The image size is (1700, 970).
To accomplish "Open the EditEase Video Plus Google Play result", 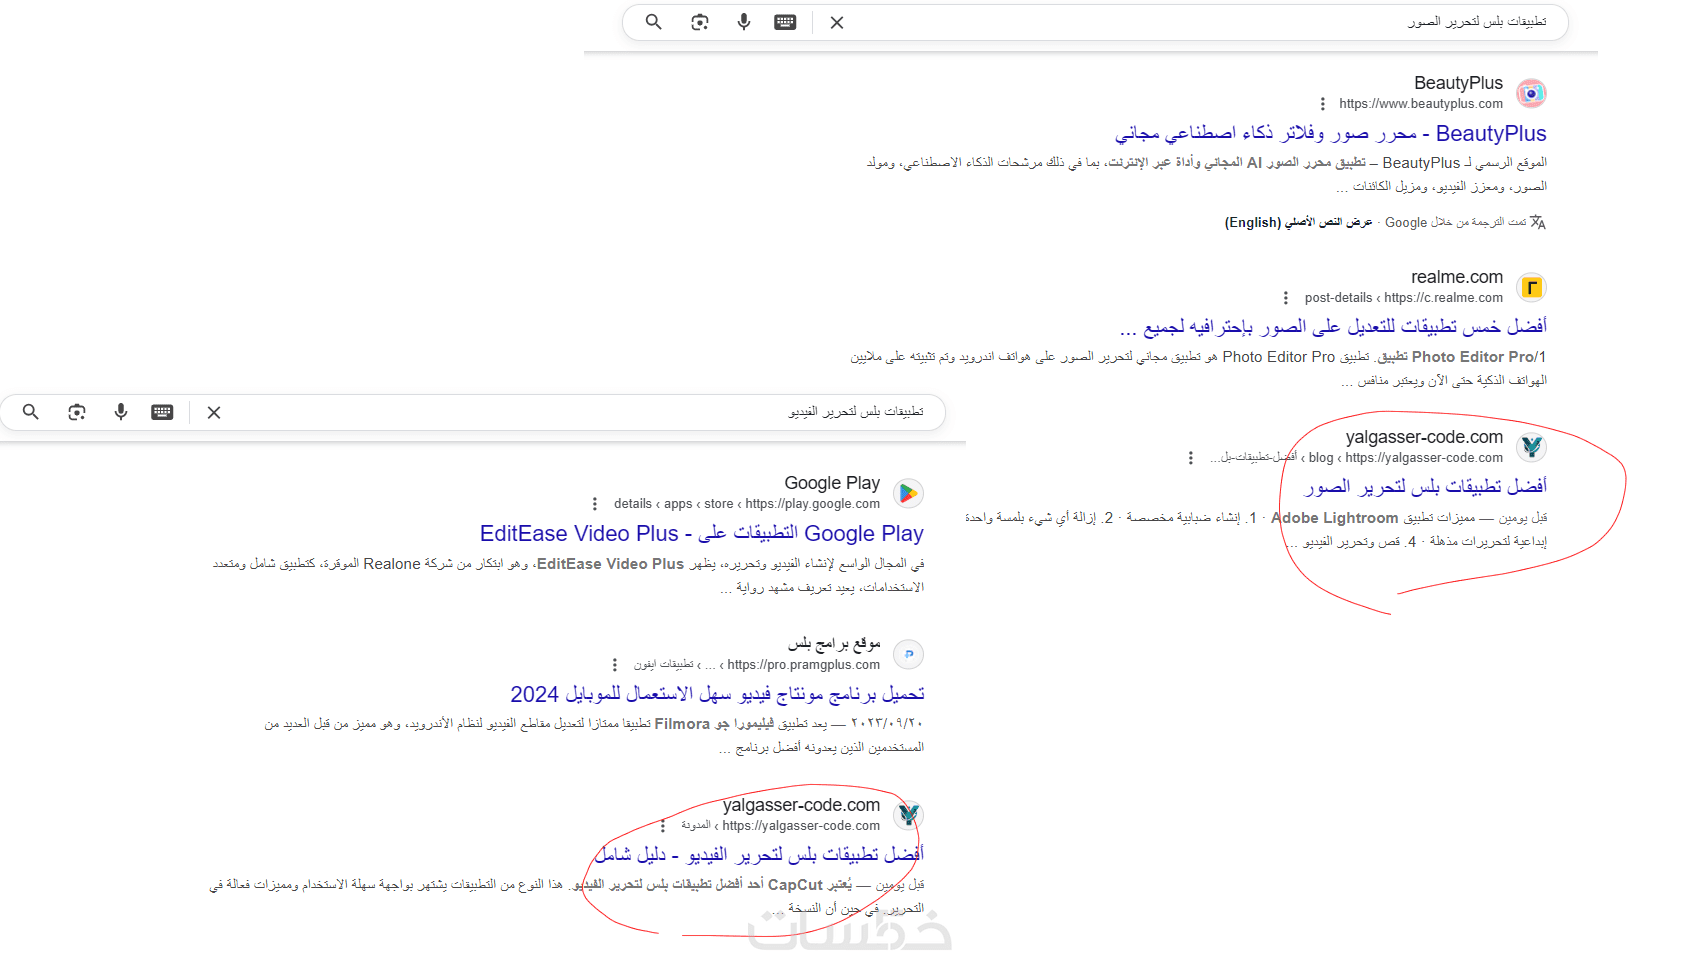I will click(701, 534).
